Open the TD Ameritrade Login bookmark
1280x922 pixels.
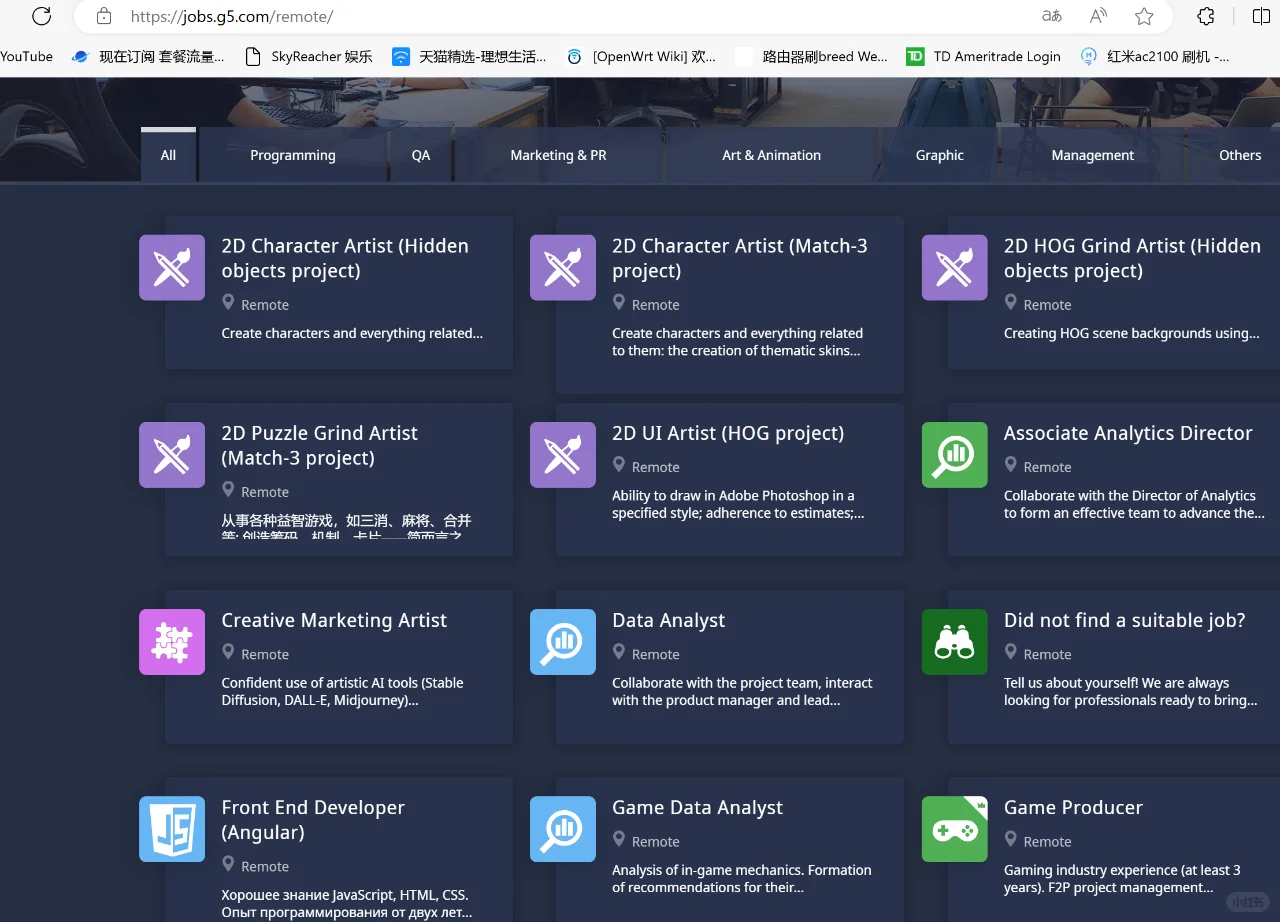(x=984, y=56)
